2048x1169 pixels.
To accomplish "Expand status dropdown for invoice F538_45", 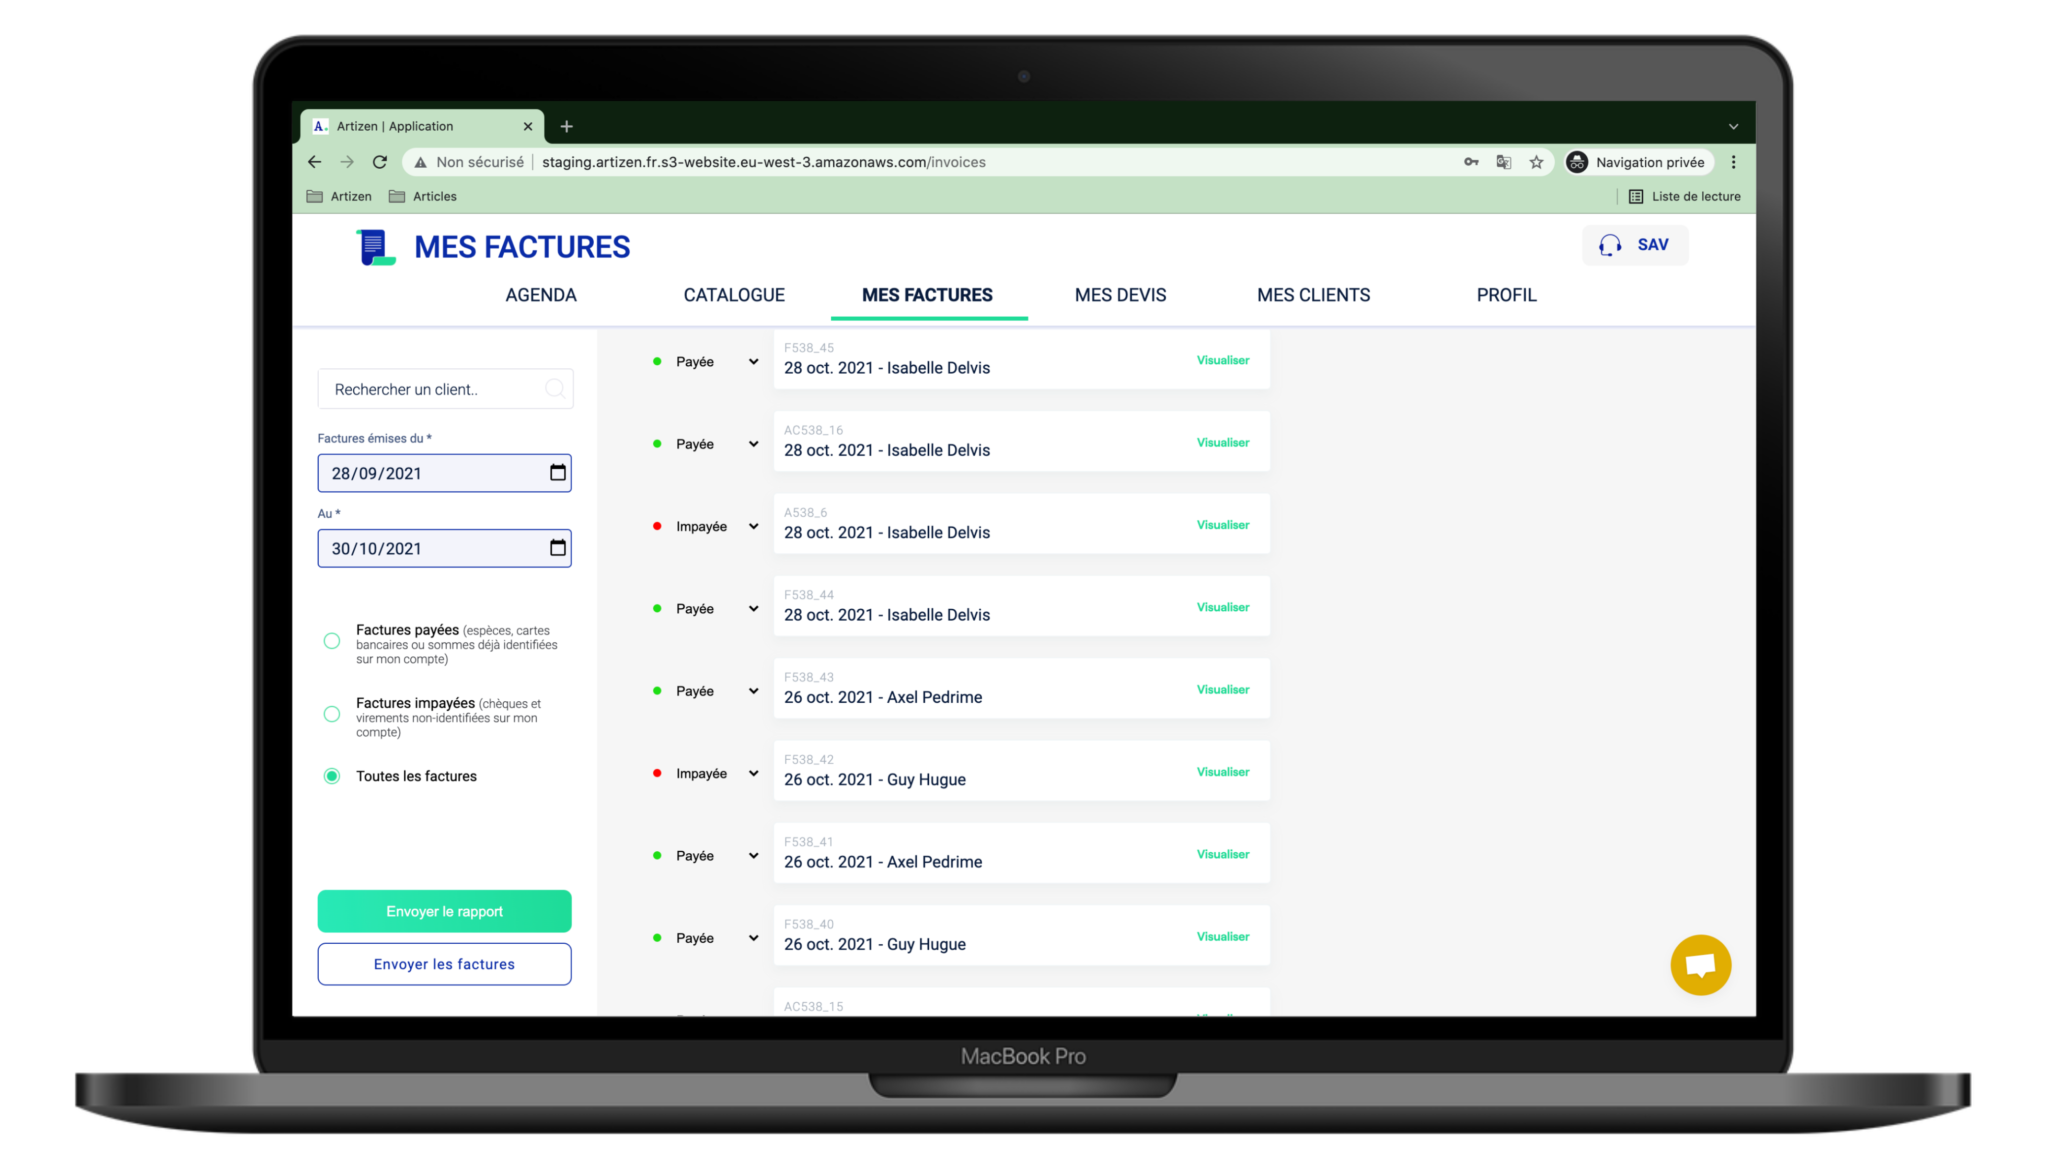I will tap(753, 362).
